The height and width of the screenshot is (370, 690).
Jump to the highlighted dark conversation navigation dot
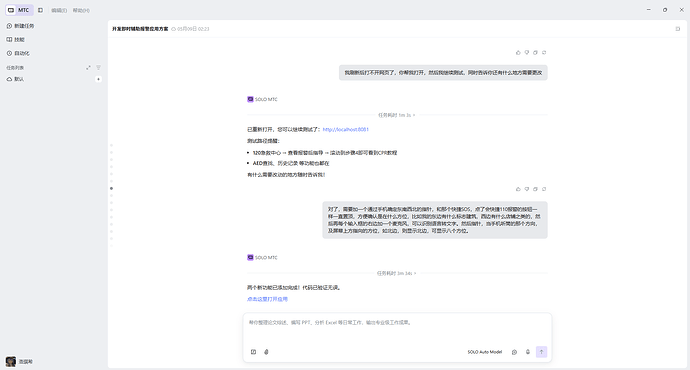point(111,188)
